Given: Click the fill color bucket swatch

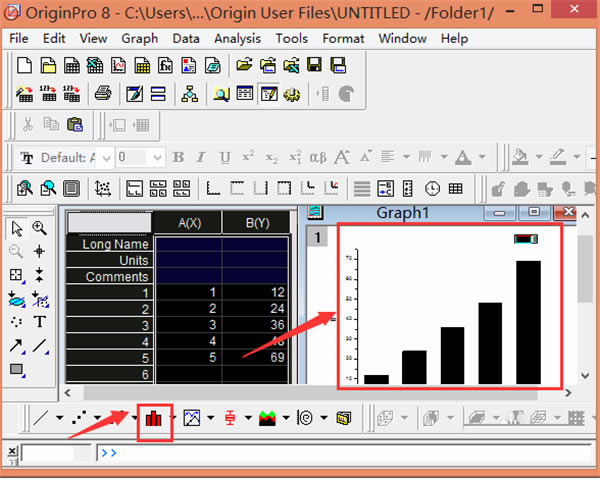Looking at the screenshot, I should tap(520, 157).
